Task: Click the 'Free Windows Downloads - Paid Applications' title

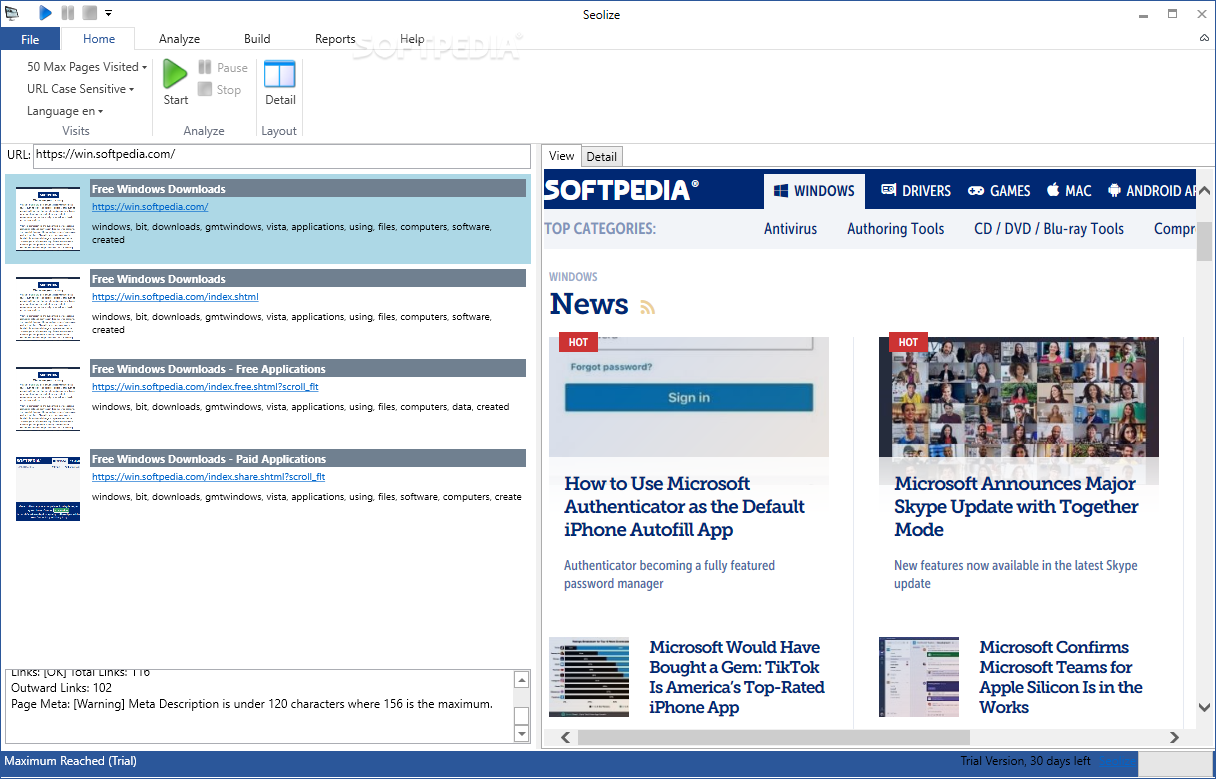Action: [x=209, y=459]
